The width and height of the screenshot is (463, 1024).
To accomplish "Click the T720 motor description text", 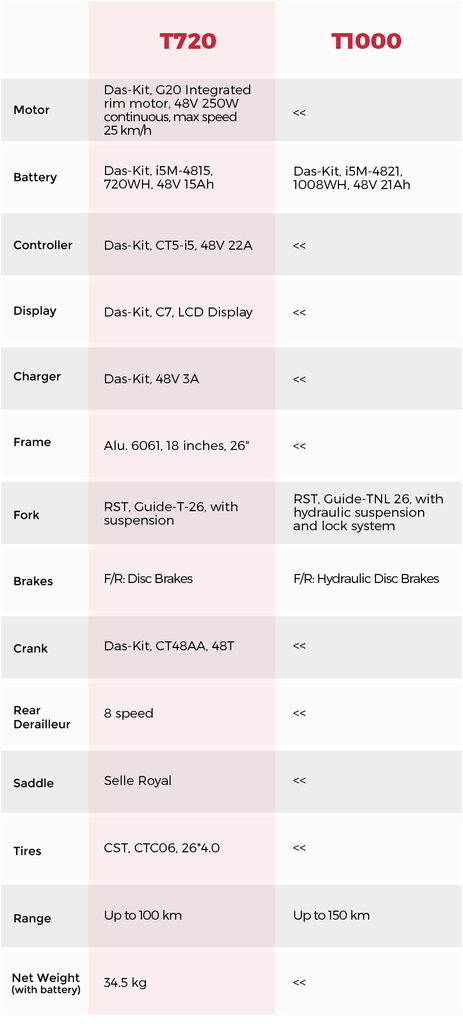I will pyautogui.click(x=177, y=110).
